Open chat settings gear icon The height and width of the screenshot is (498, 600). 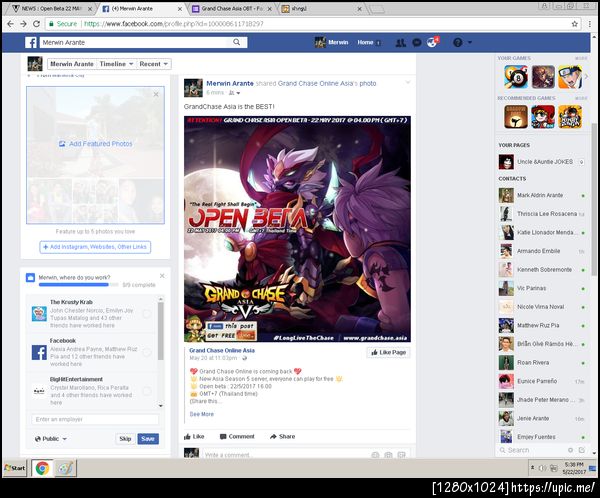click(x=570, y=450)
